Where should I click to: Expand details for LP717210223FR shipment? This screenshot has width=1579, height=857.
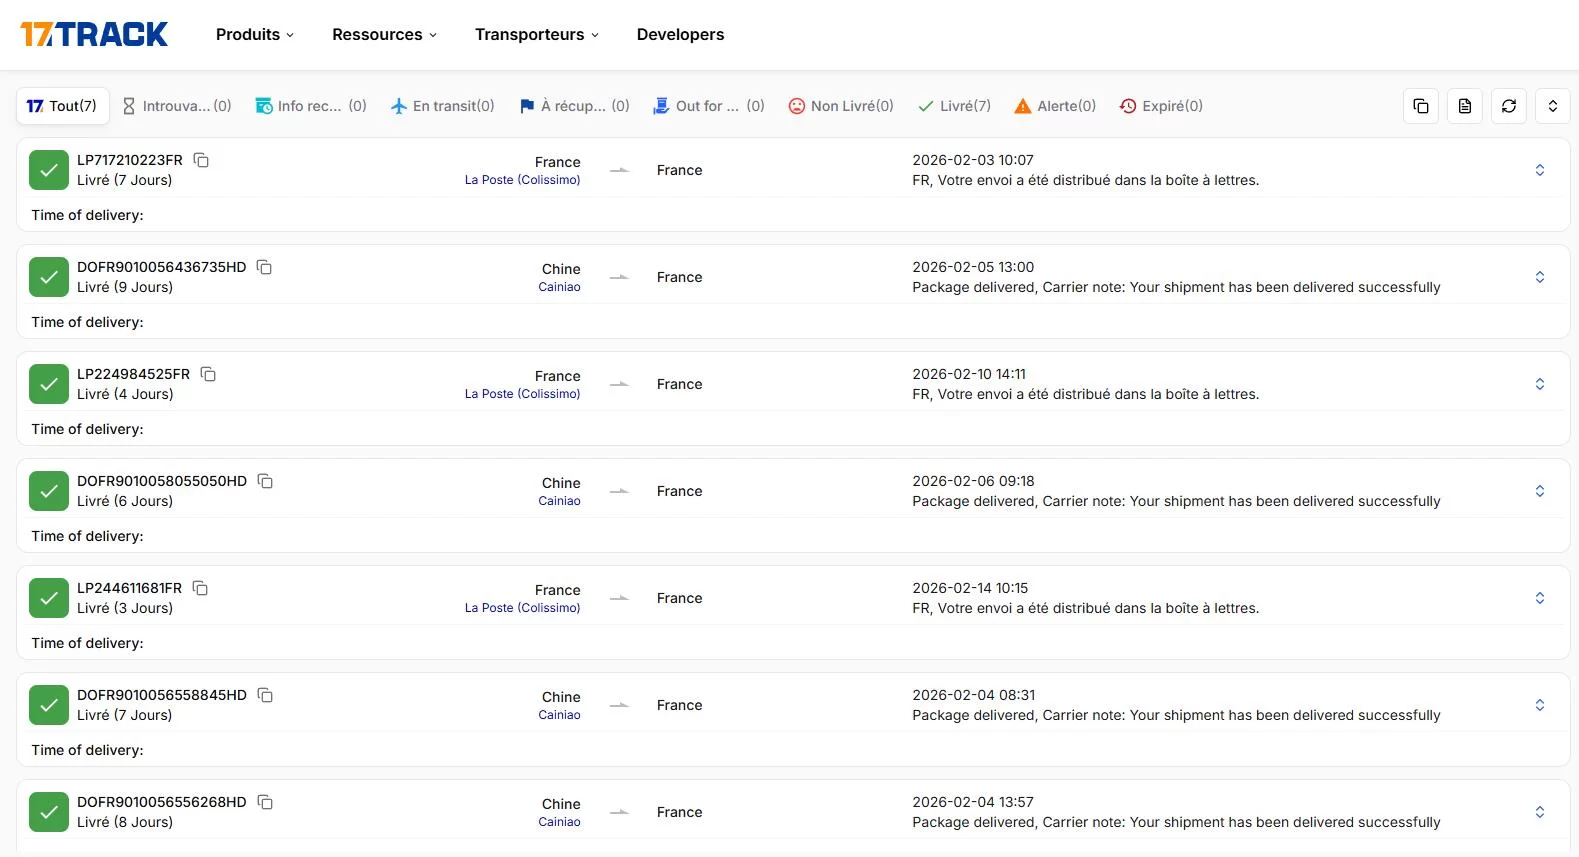(x=1539, y=170)
